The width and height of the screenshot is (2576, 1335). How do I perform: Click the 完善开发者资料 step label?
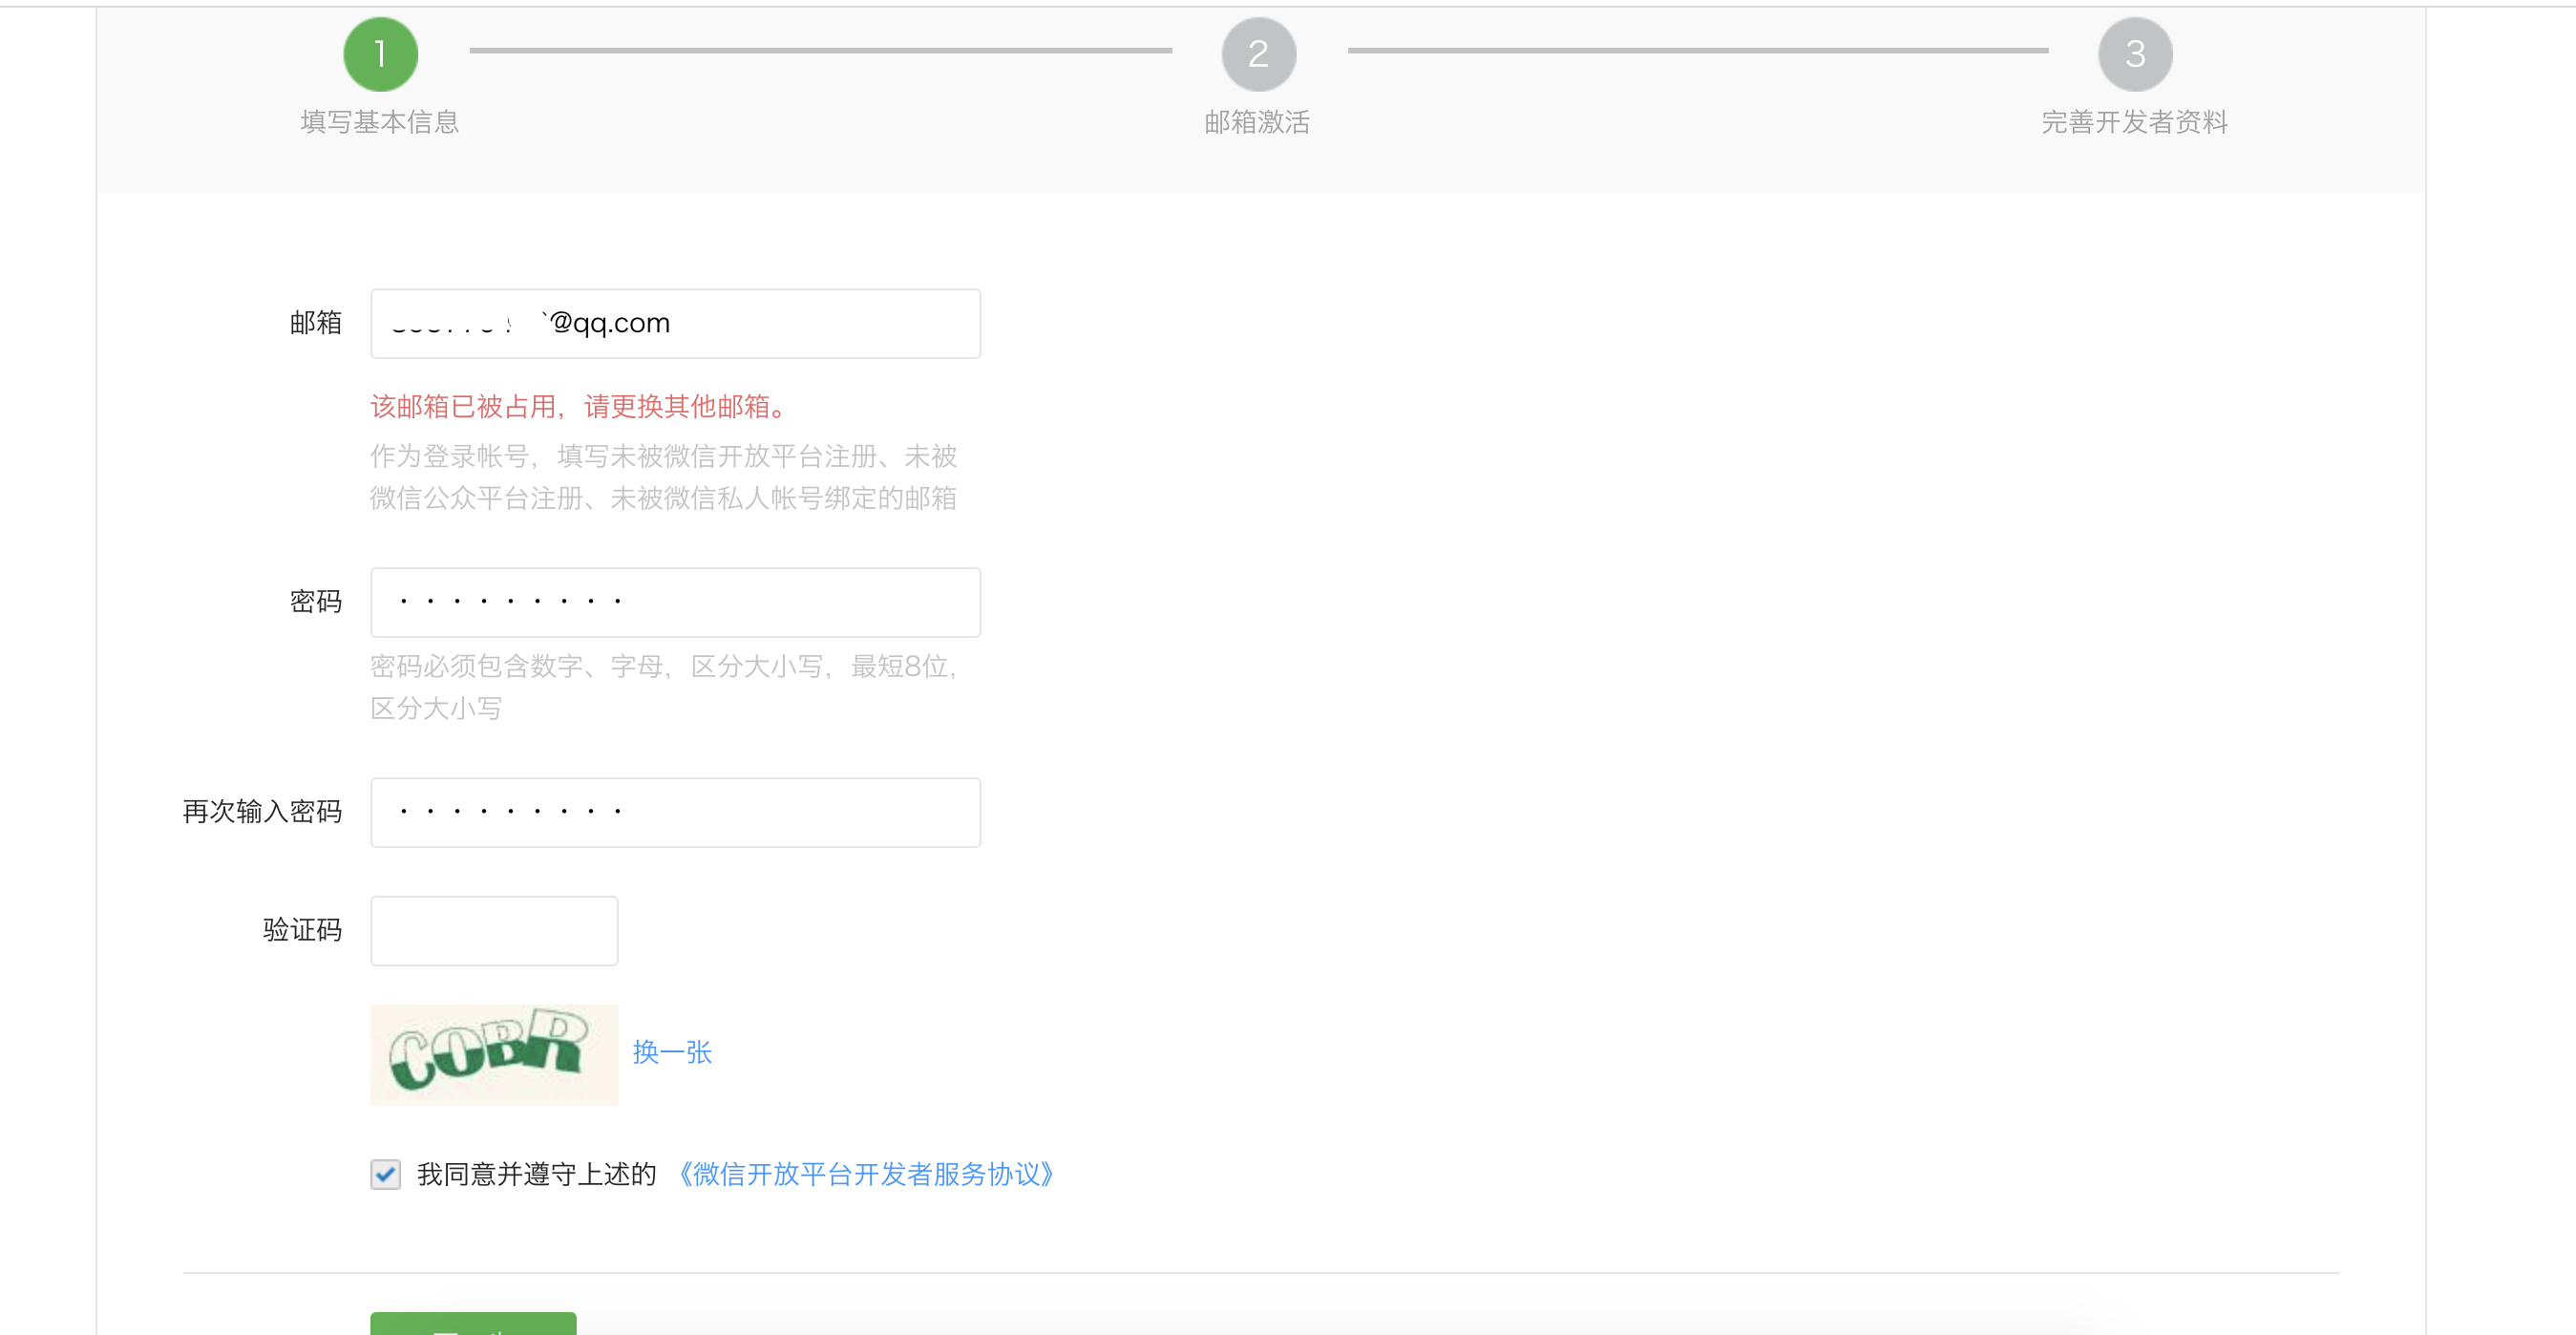pyautogui.click(x=2134, y=122)
